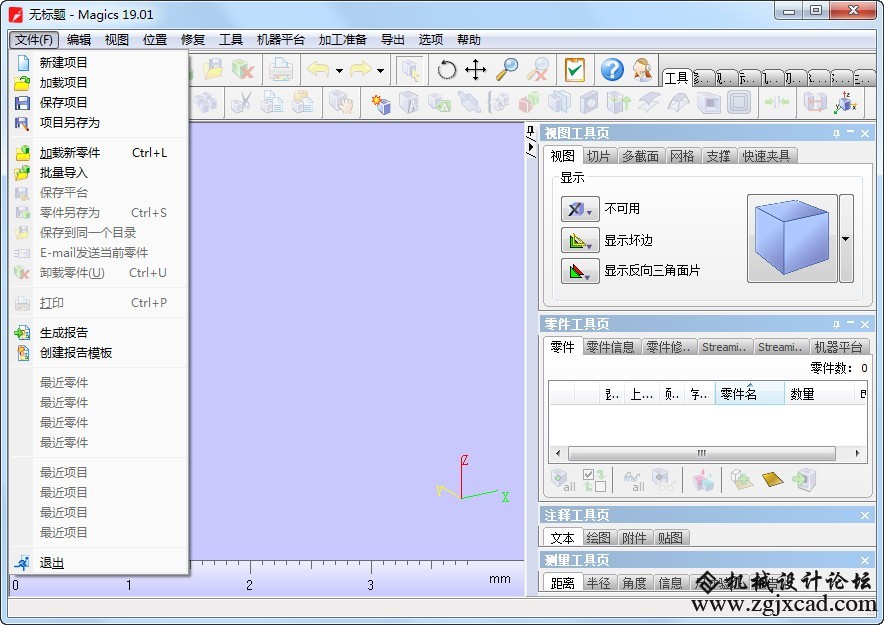Select 批量导入 batch import entry

(x=99, y=172)
